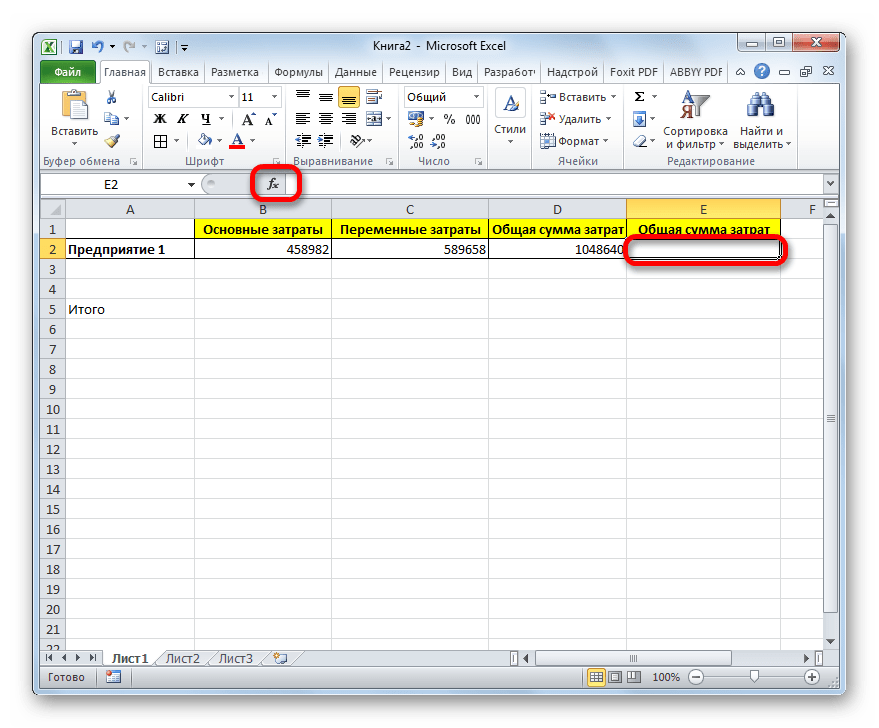Select cell A5 containing Итого
This screenshot has width=879, height=728.
click(x=129, y=309)
